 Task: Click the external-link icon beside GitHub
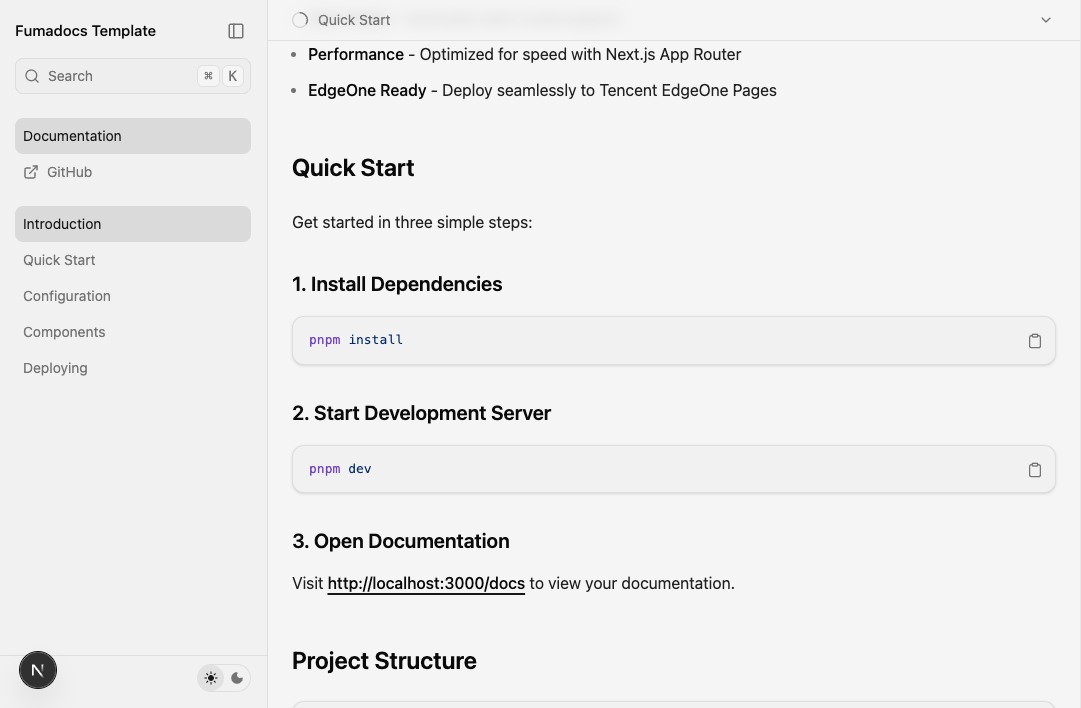(x=31, y=172)
